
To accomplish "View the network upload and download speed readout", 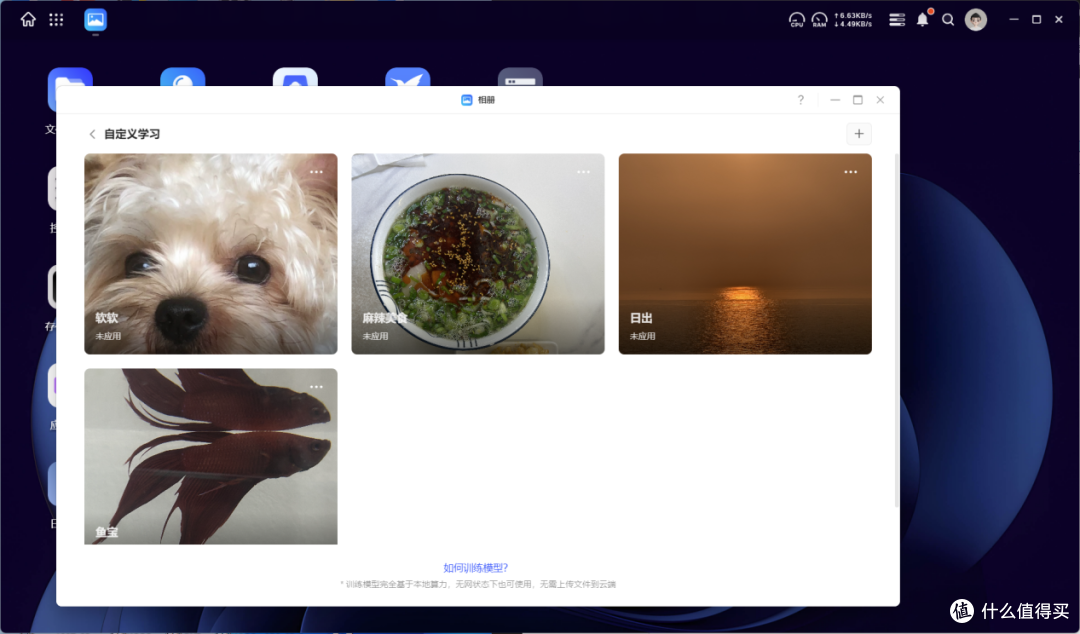I will tap(853, 20).
